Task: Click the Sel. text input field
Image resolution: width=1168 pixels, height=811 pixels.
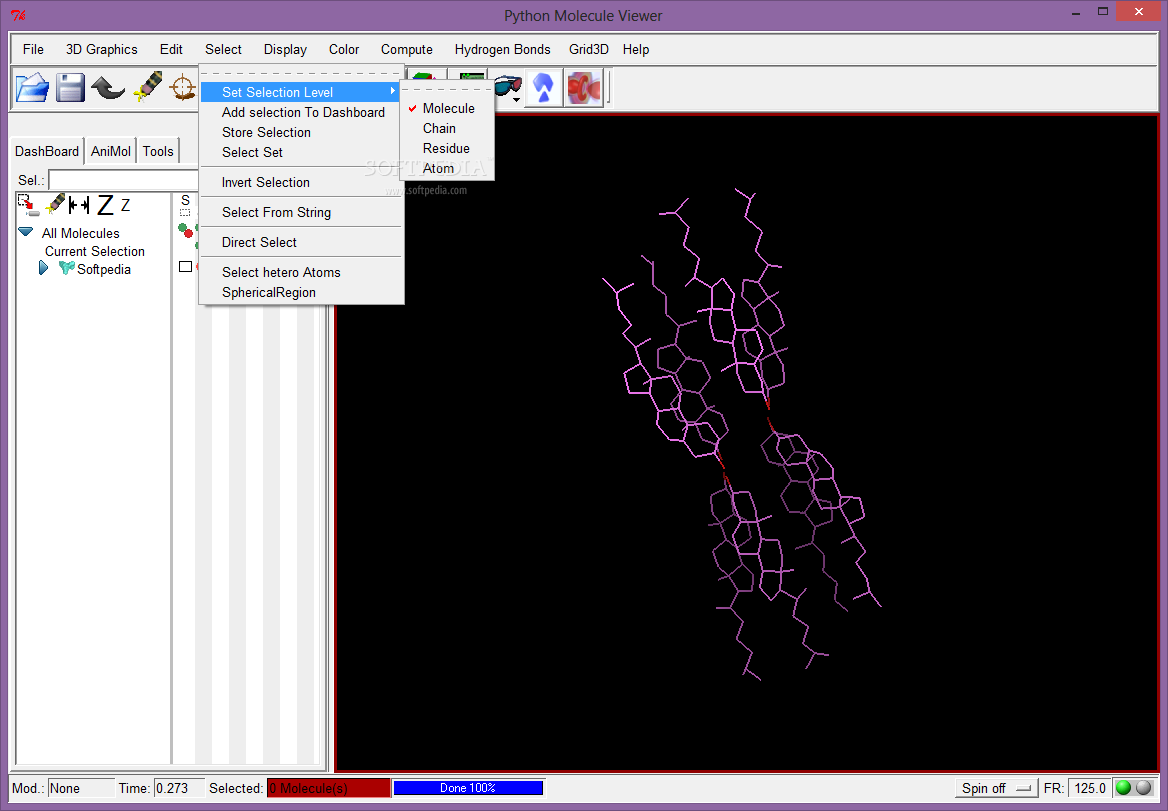Action: pyautogui.click(x=124, y=180)
